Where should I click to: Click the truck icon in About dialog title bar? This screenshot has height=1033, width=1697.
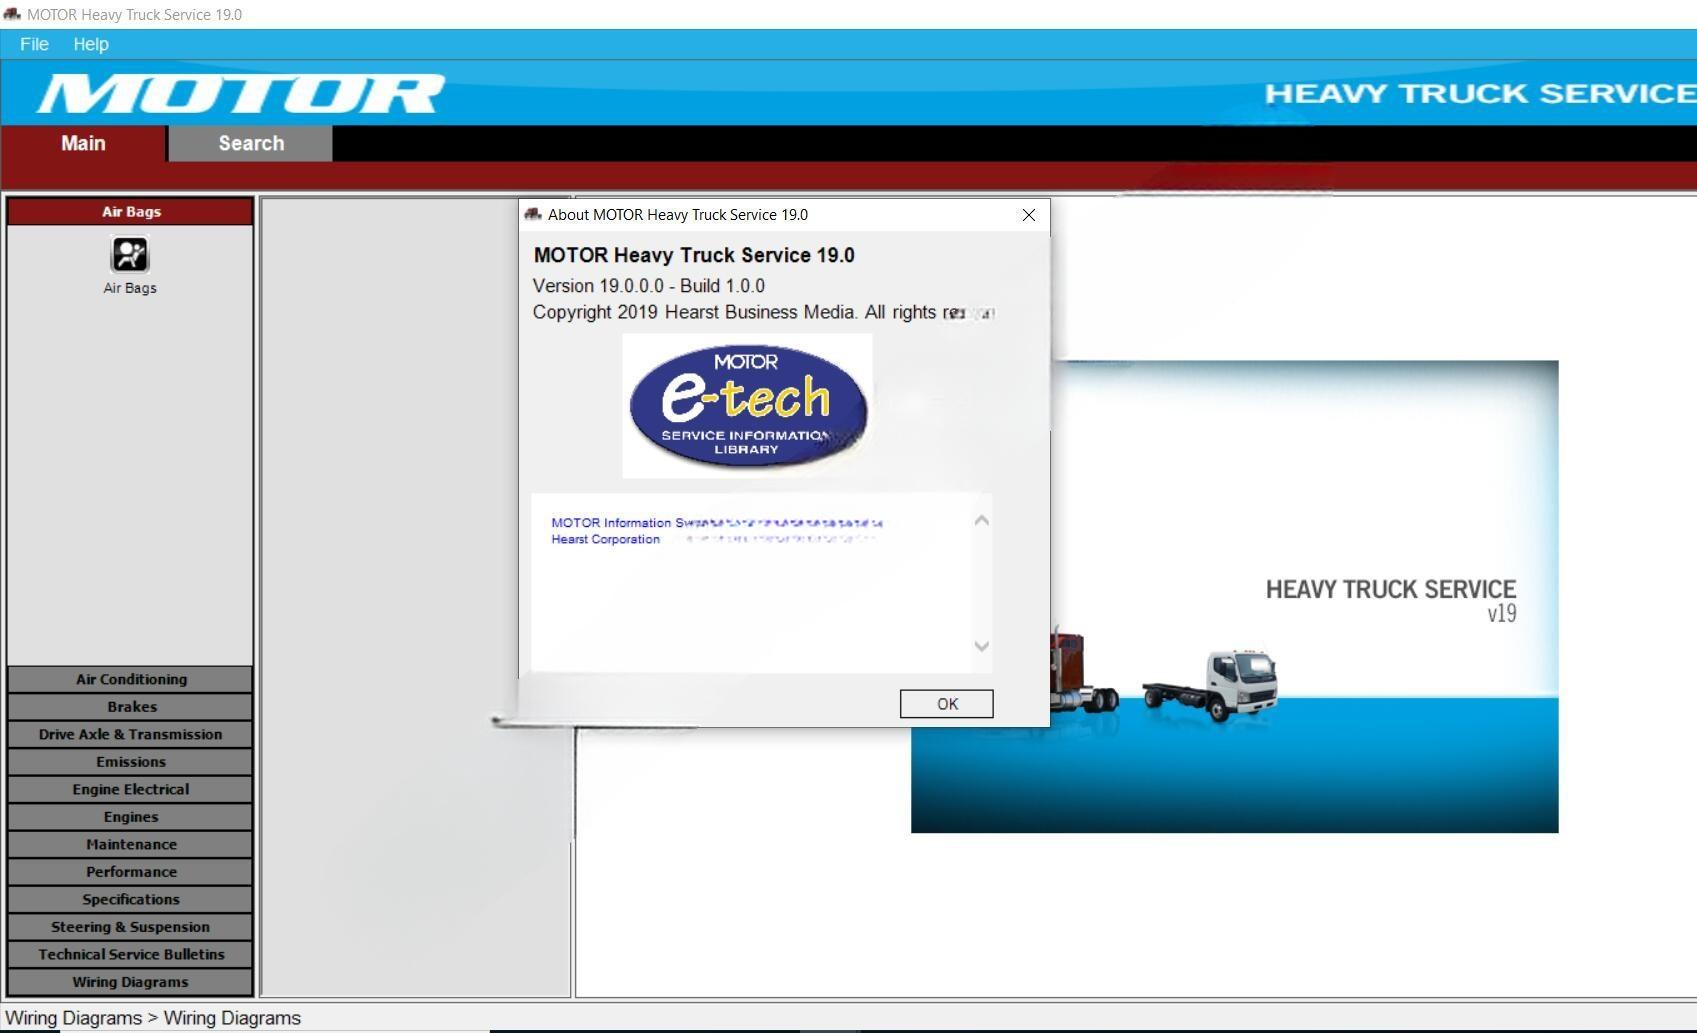coord(533,215)
